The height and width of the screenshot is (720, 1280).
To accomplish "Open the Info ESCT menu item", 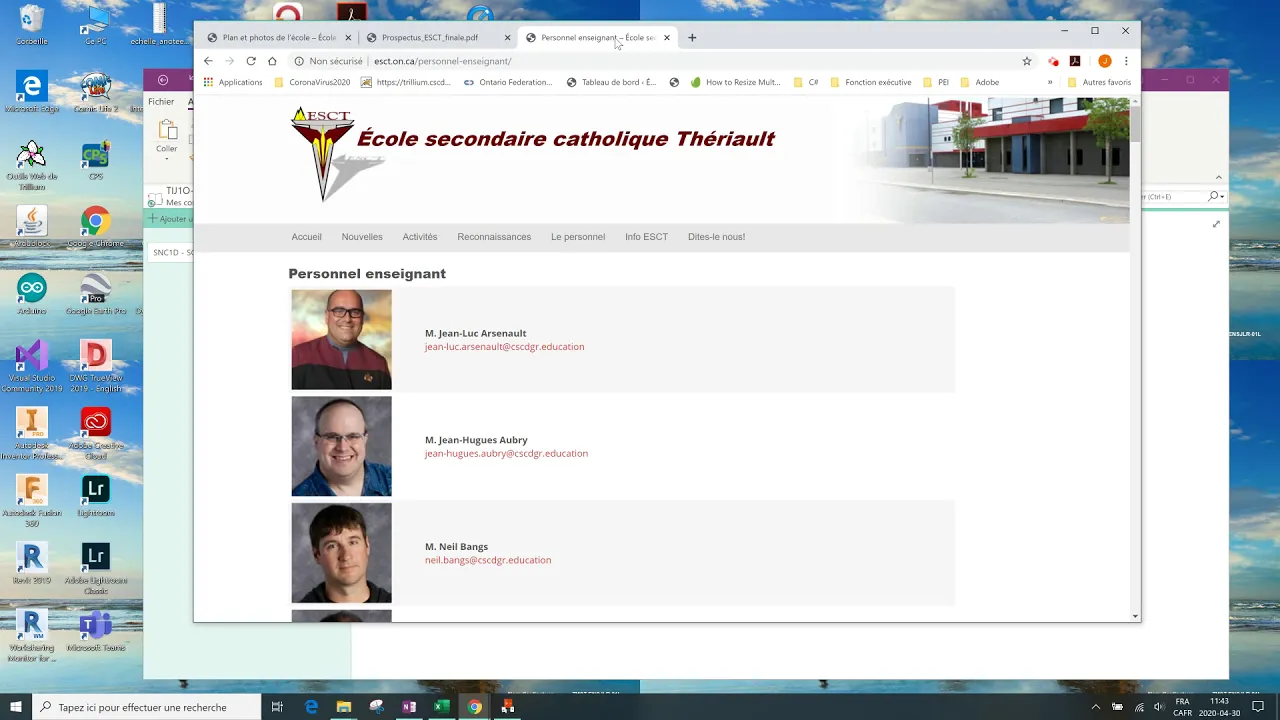I will click(646, 237).
